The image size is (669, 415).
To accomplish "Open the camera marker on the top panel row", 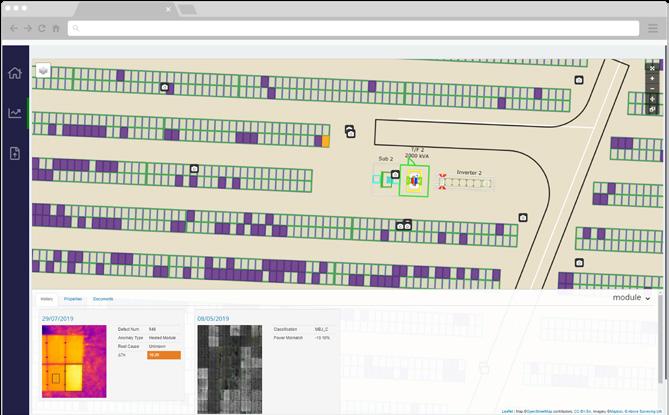I will click(165, 87).
